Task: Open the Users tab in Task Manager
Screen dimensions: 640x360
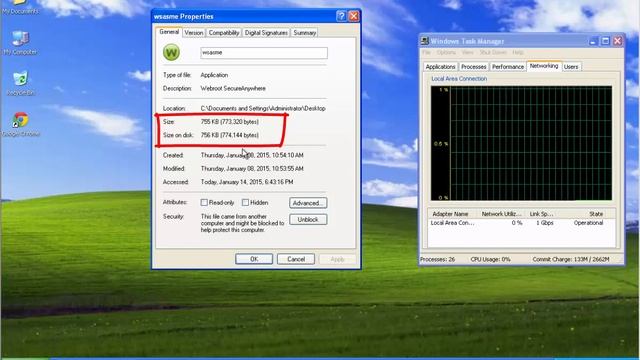Action: pyautogui.click(x=571, y=67)
